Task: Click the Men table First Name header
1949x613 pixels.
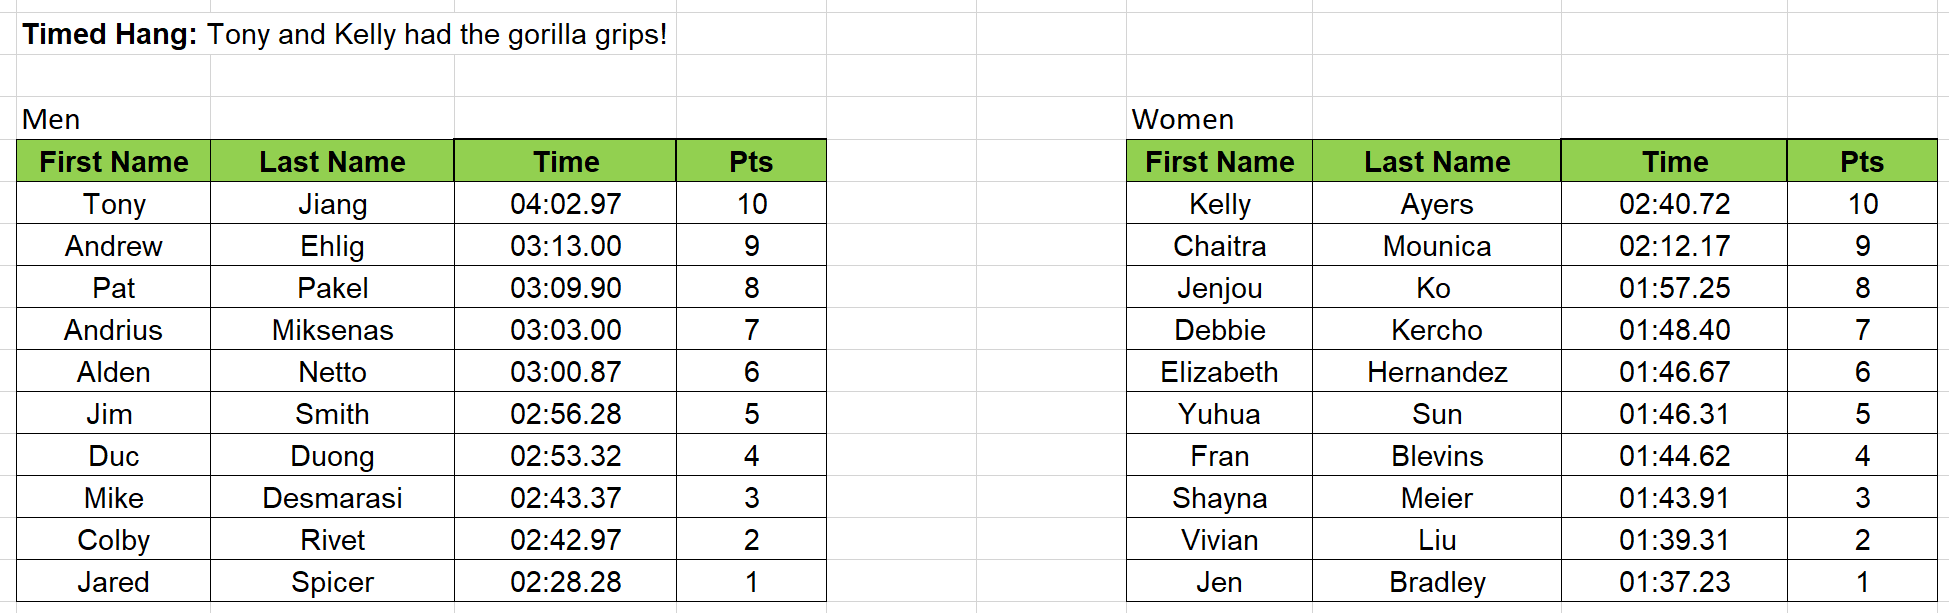Action: click(114, 161)
